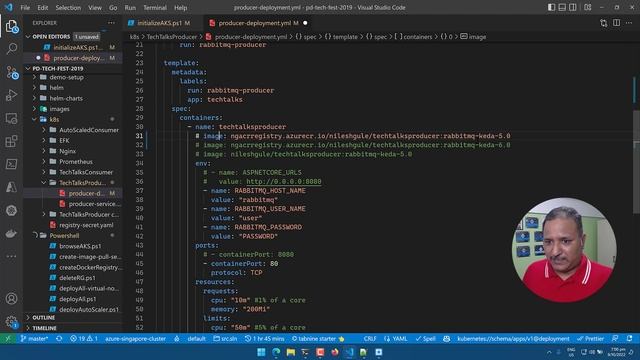The height and width of the screenshot is (360, 640).
Task: Open Visual Studio Code from taskbar
Action: click(x=349, y=352)
